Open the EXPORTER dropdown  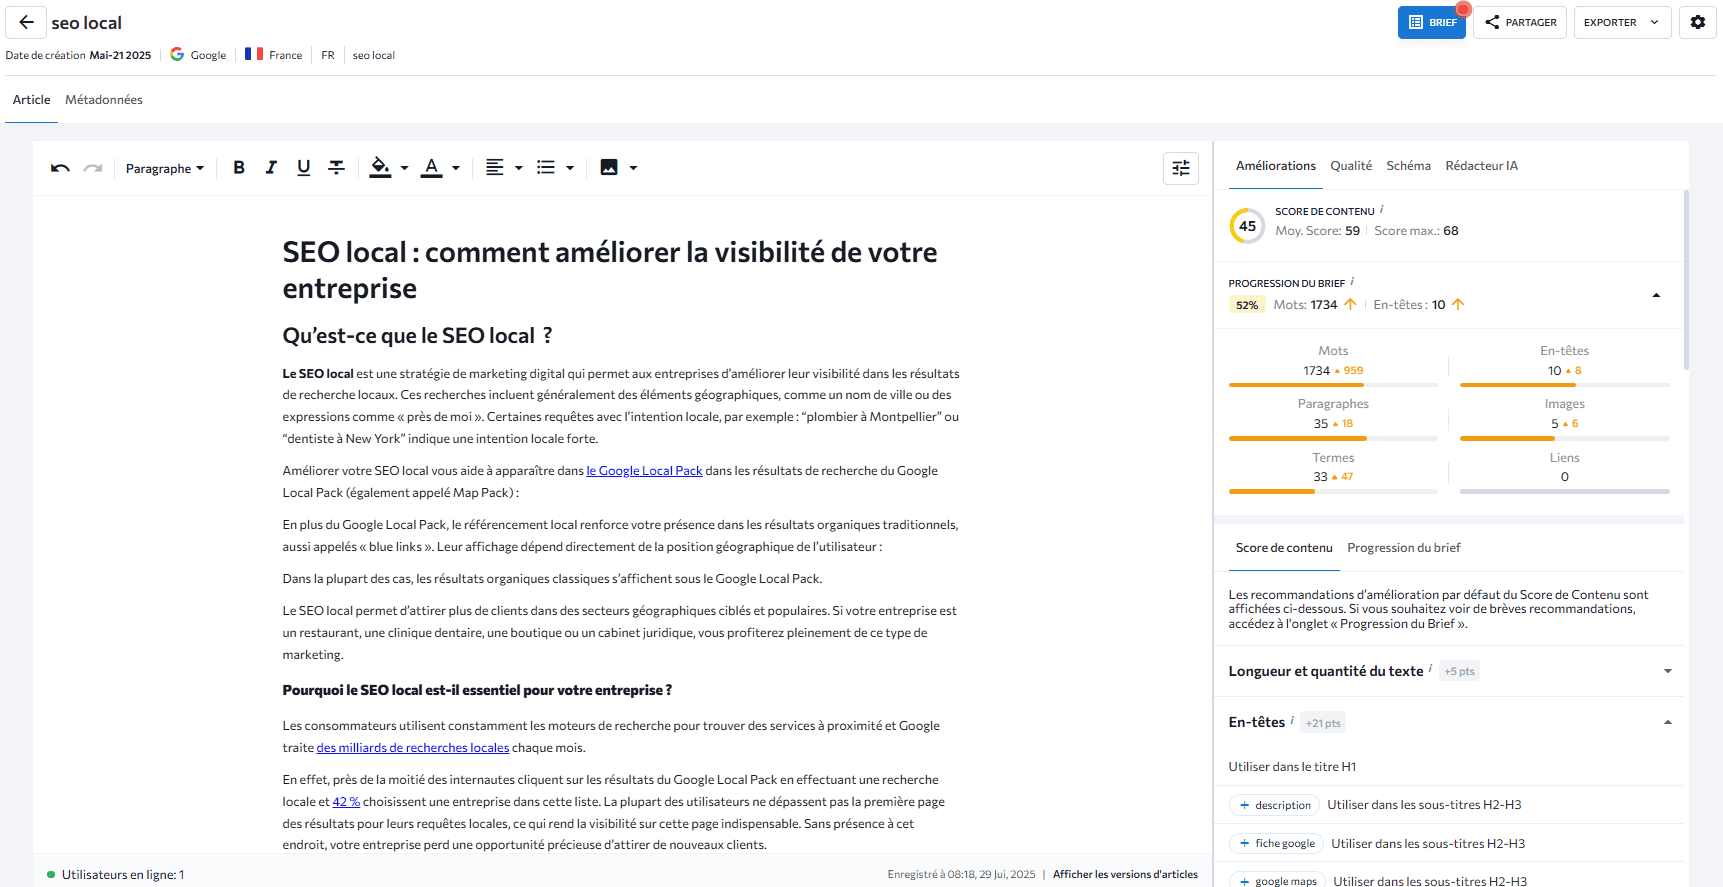pos(1622,22)
